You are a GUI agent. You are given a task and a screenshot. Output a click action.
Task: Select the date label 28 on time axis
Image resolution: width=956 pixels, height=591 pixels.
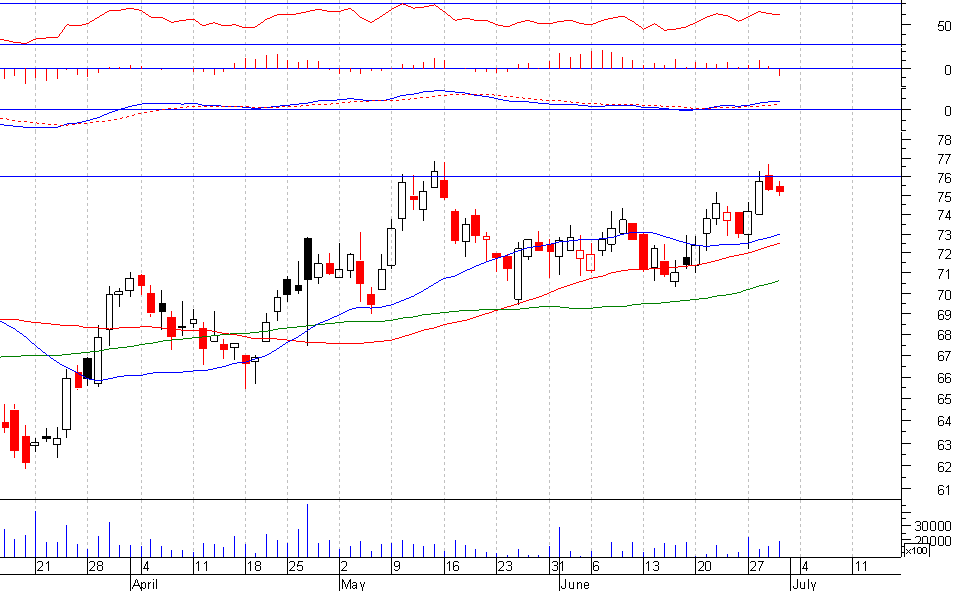(x=96, y=567)
